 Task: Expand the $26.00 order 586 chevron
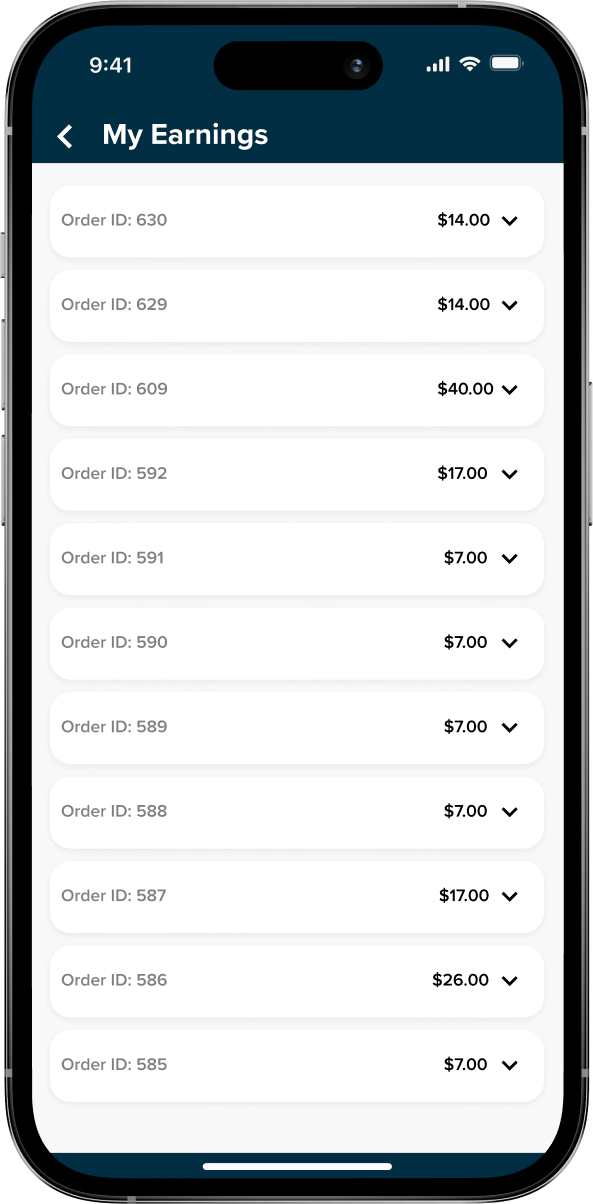[x=509, y=981]
